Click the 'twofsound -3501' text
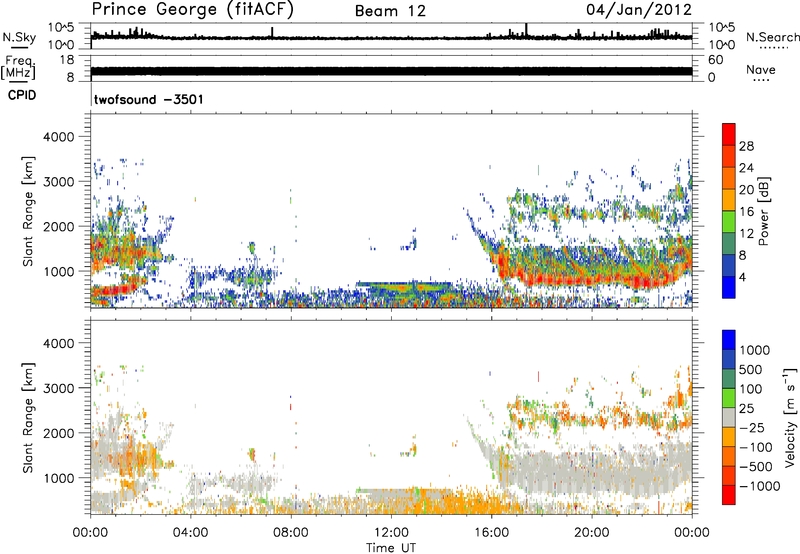Screen dimensions: 800x554 (x=148, y=99)
